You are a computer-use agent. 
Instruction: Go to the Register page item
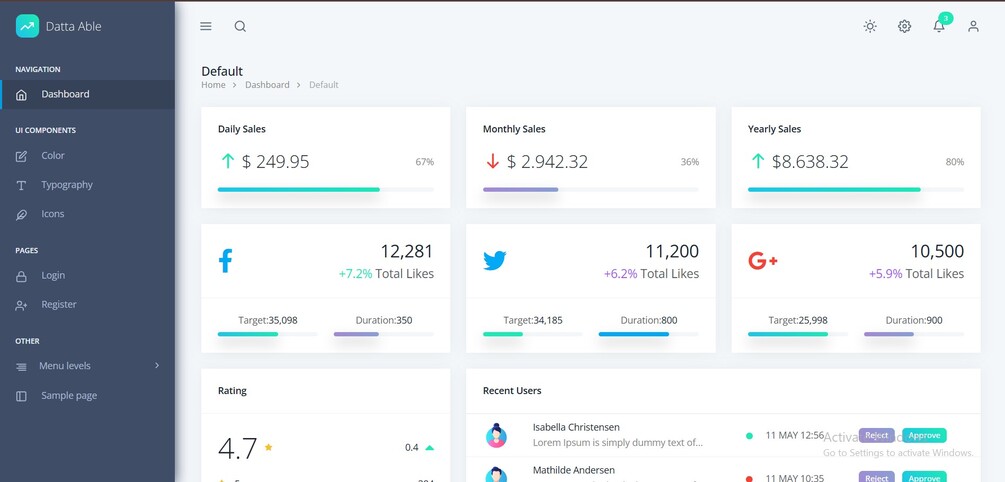point(87,305)
